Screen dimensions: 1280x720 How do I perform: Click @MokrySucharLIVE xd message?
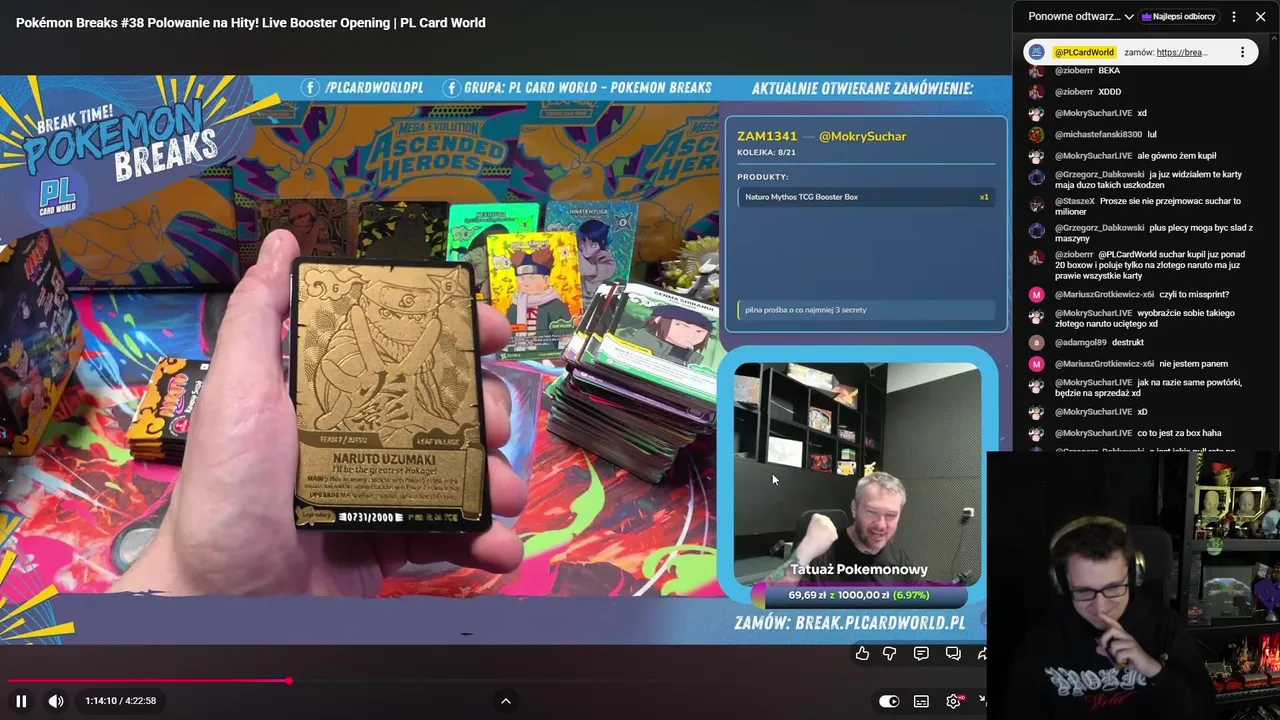[x=1100, y=113]
